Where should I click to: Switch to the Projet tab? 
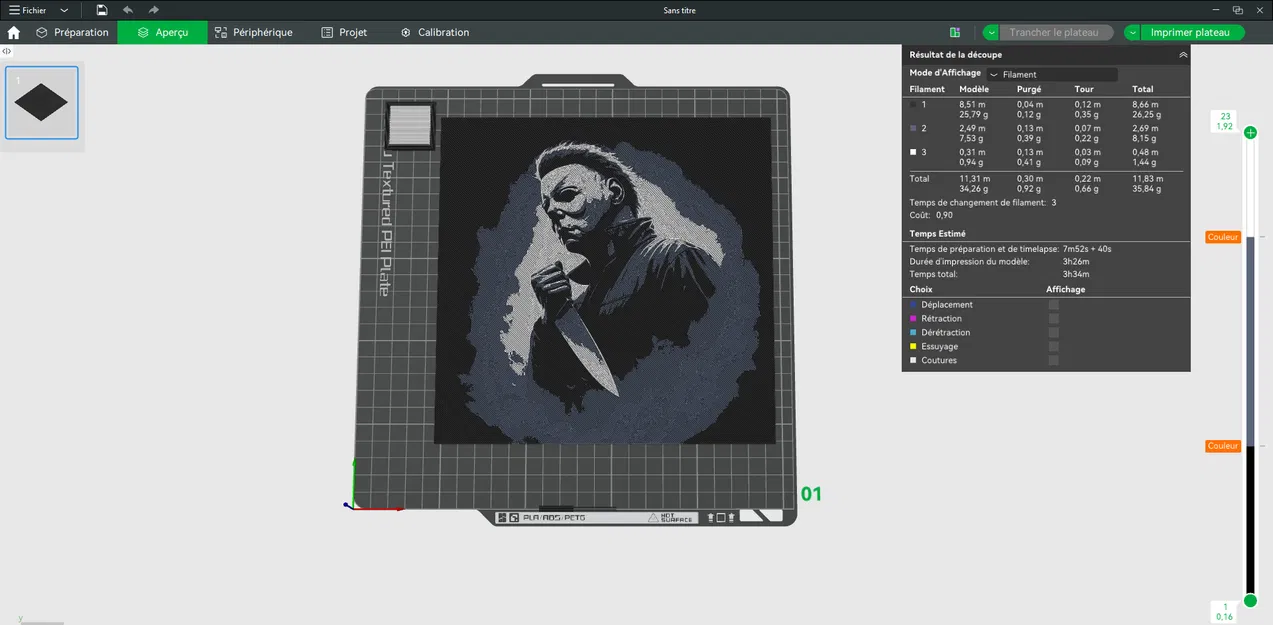(344, 32)
